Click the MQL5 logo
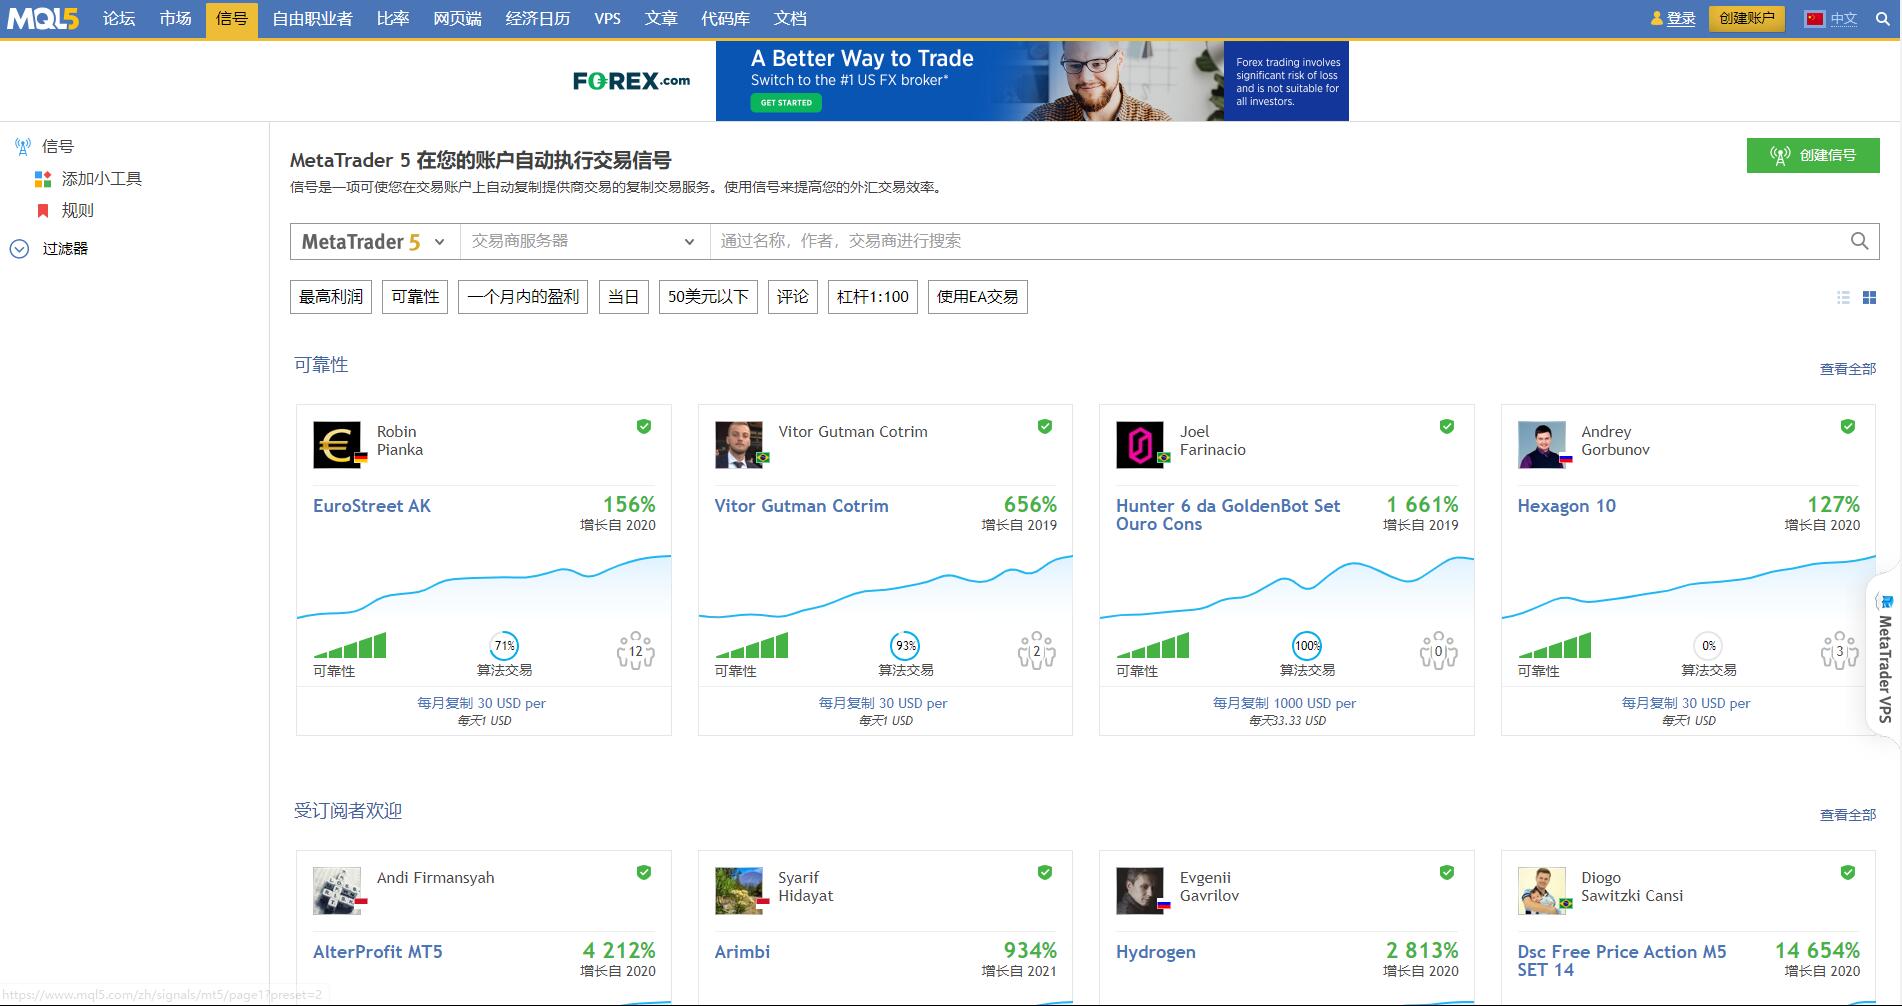This screenshot has width=1902, height=1006. tap(42, 19)
